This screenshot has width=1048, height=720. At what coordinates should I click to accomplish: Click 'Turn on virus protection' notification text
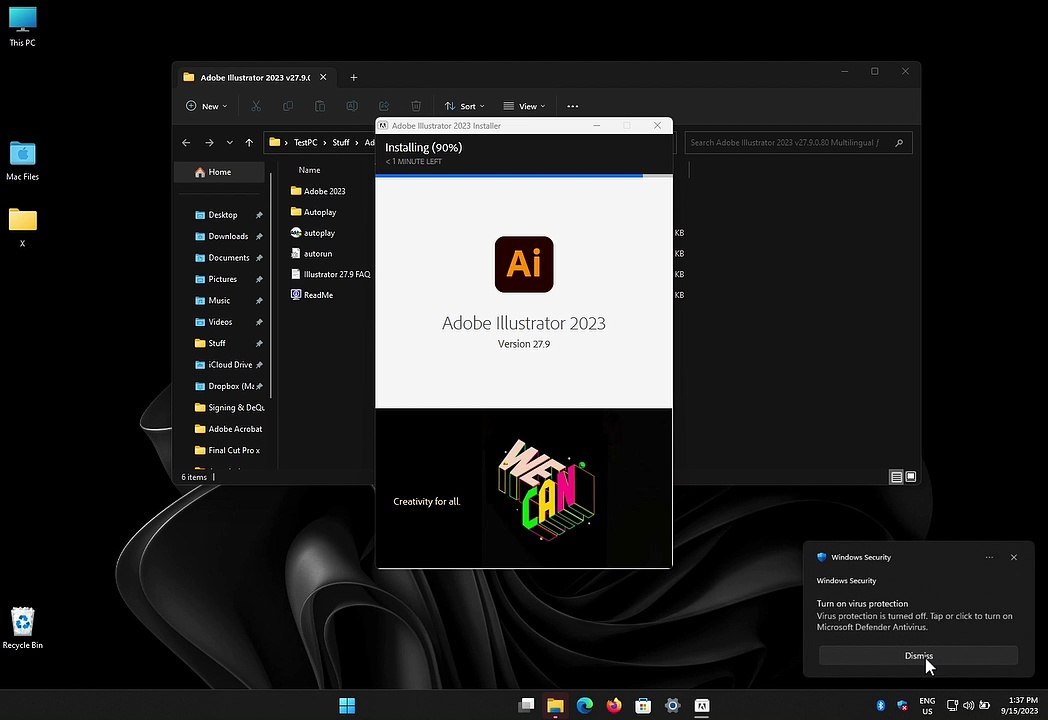862,603
